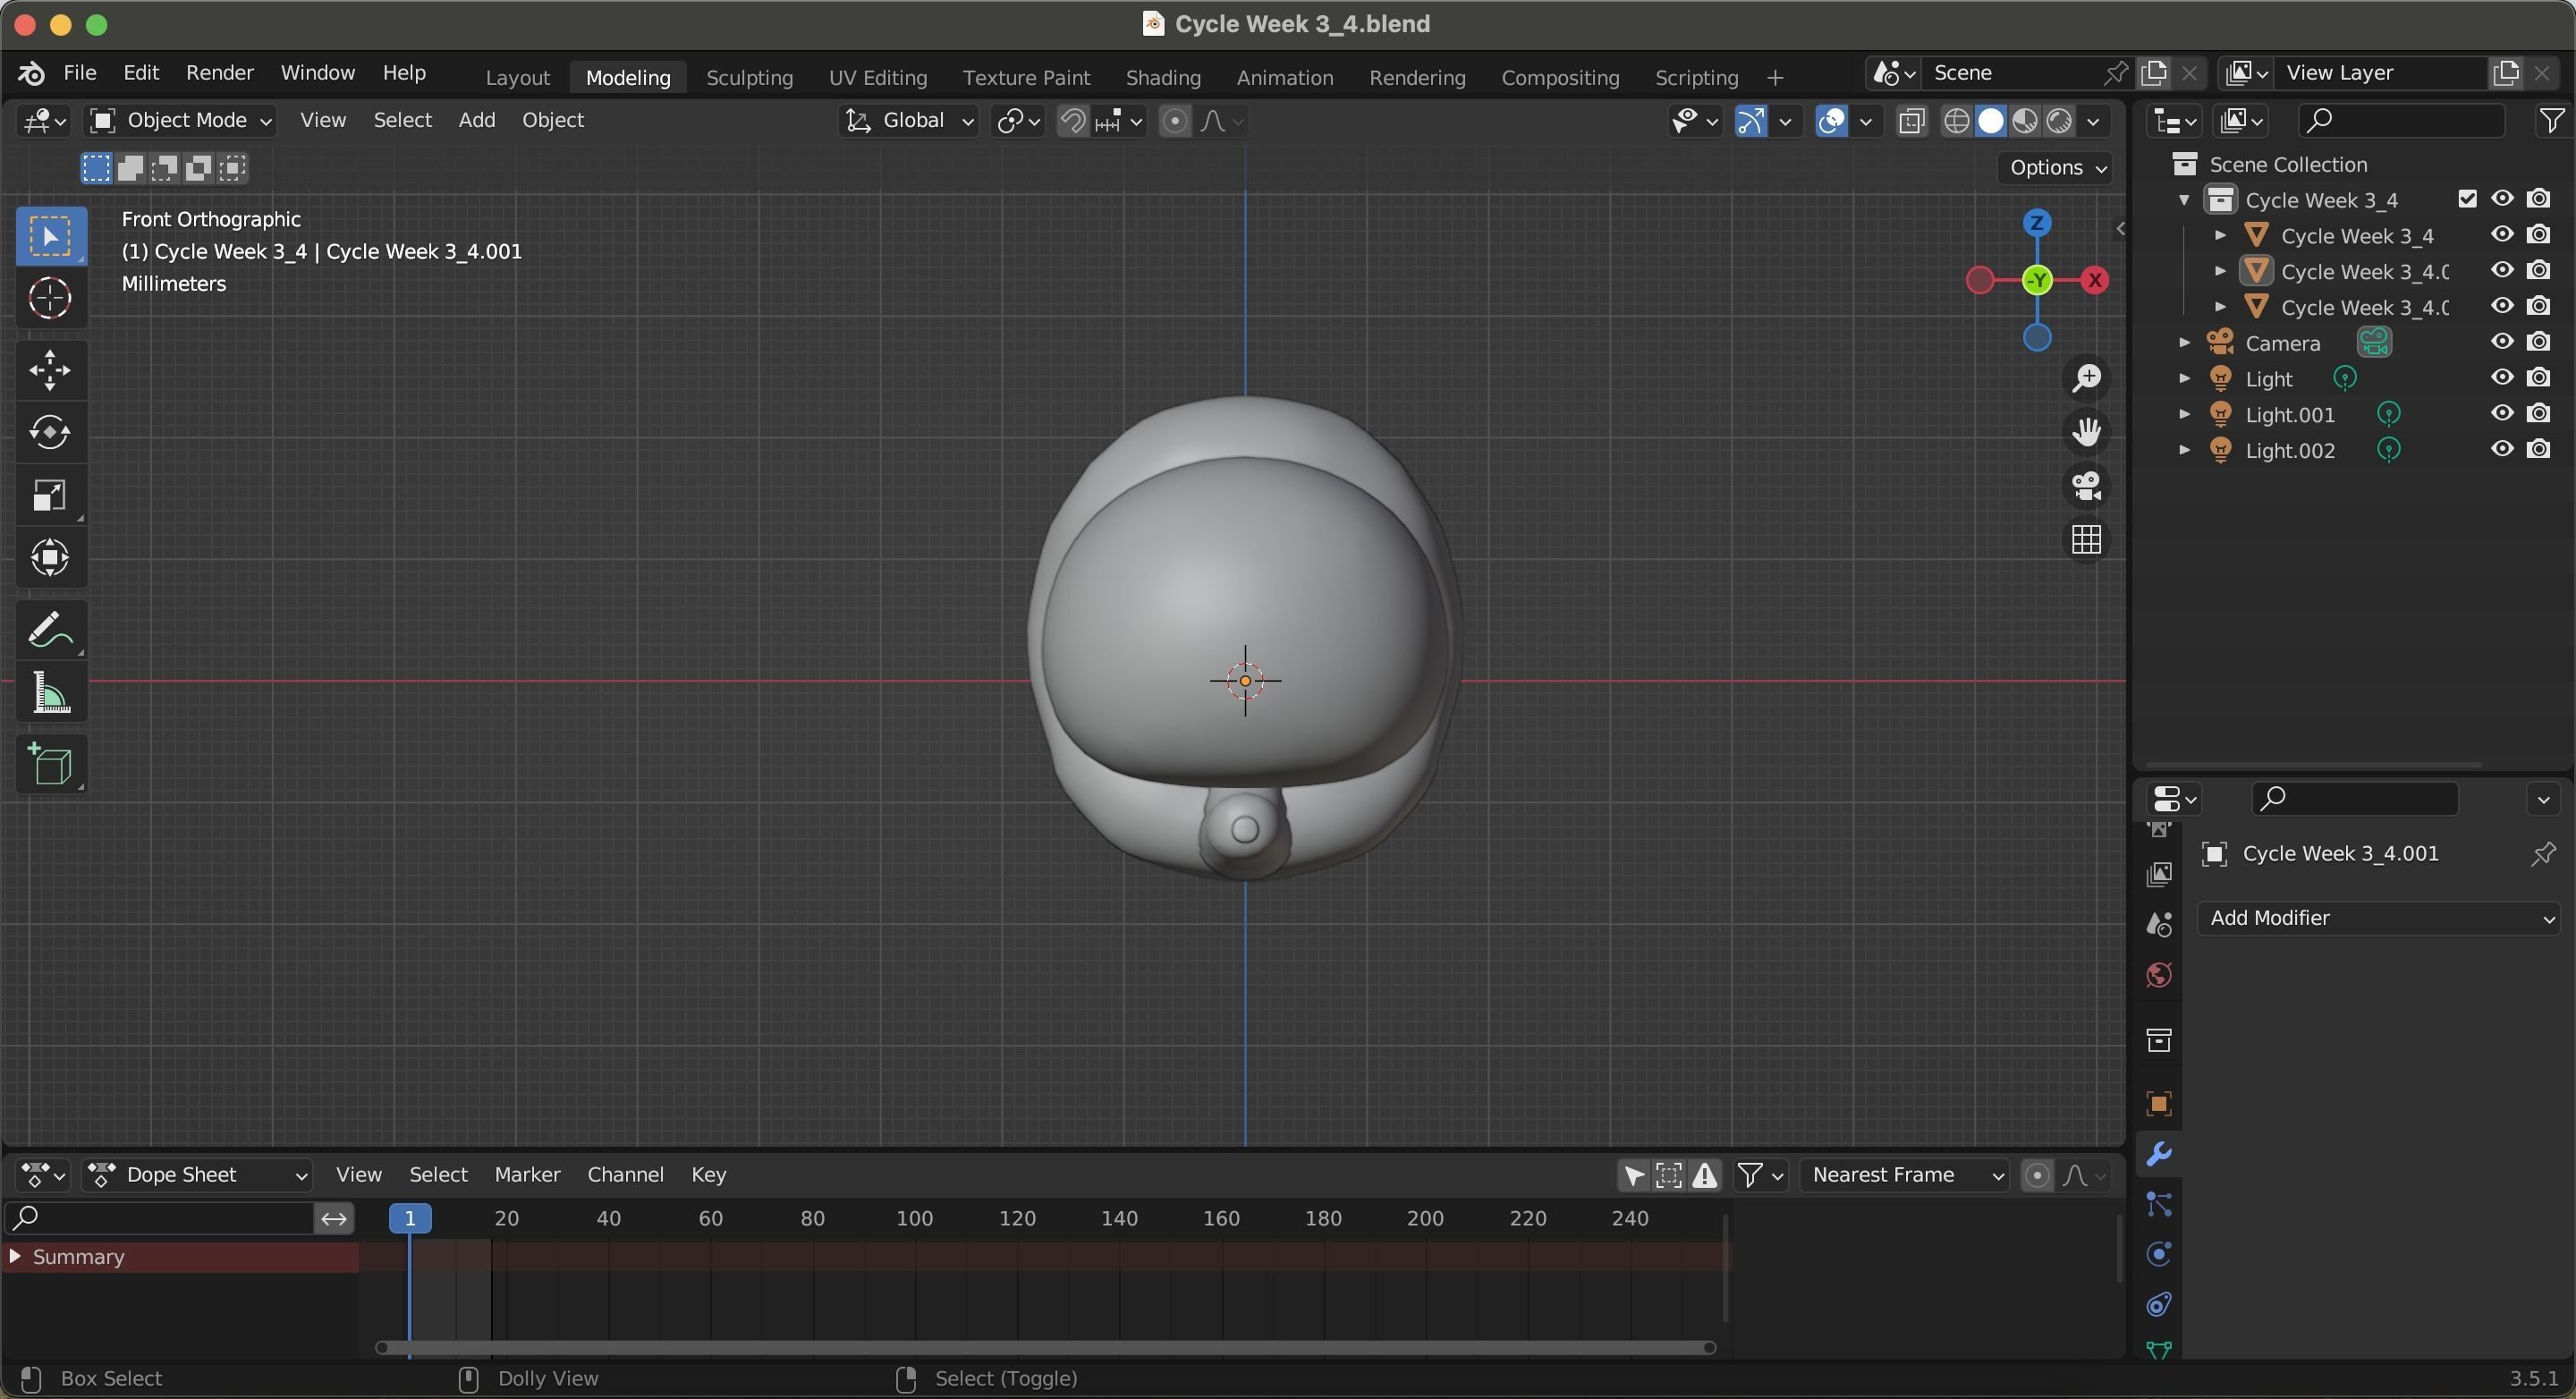Switch to the Sculpting workspace tab
The width and height of the screenshot is (2576, 1399).
click(x=749, y=77)
